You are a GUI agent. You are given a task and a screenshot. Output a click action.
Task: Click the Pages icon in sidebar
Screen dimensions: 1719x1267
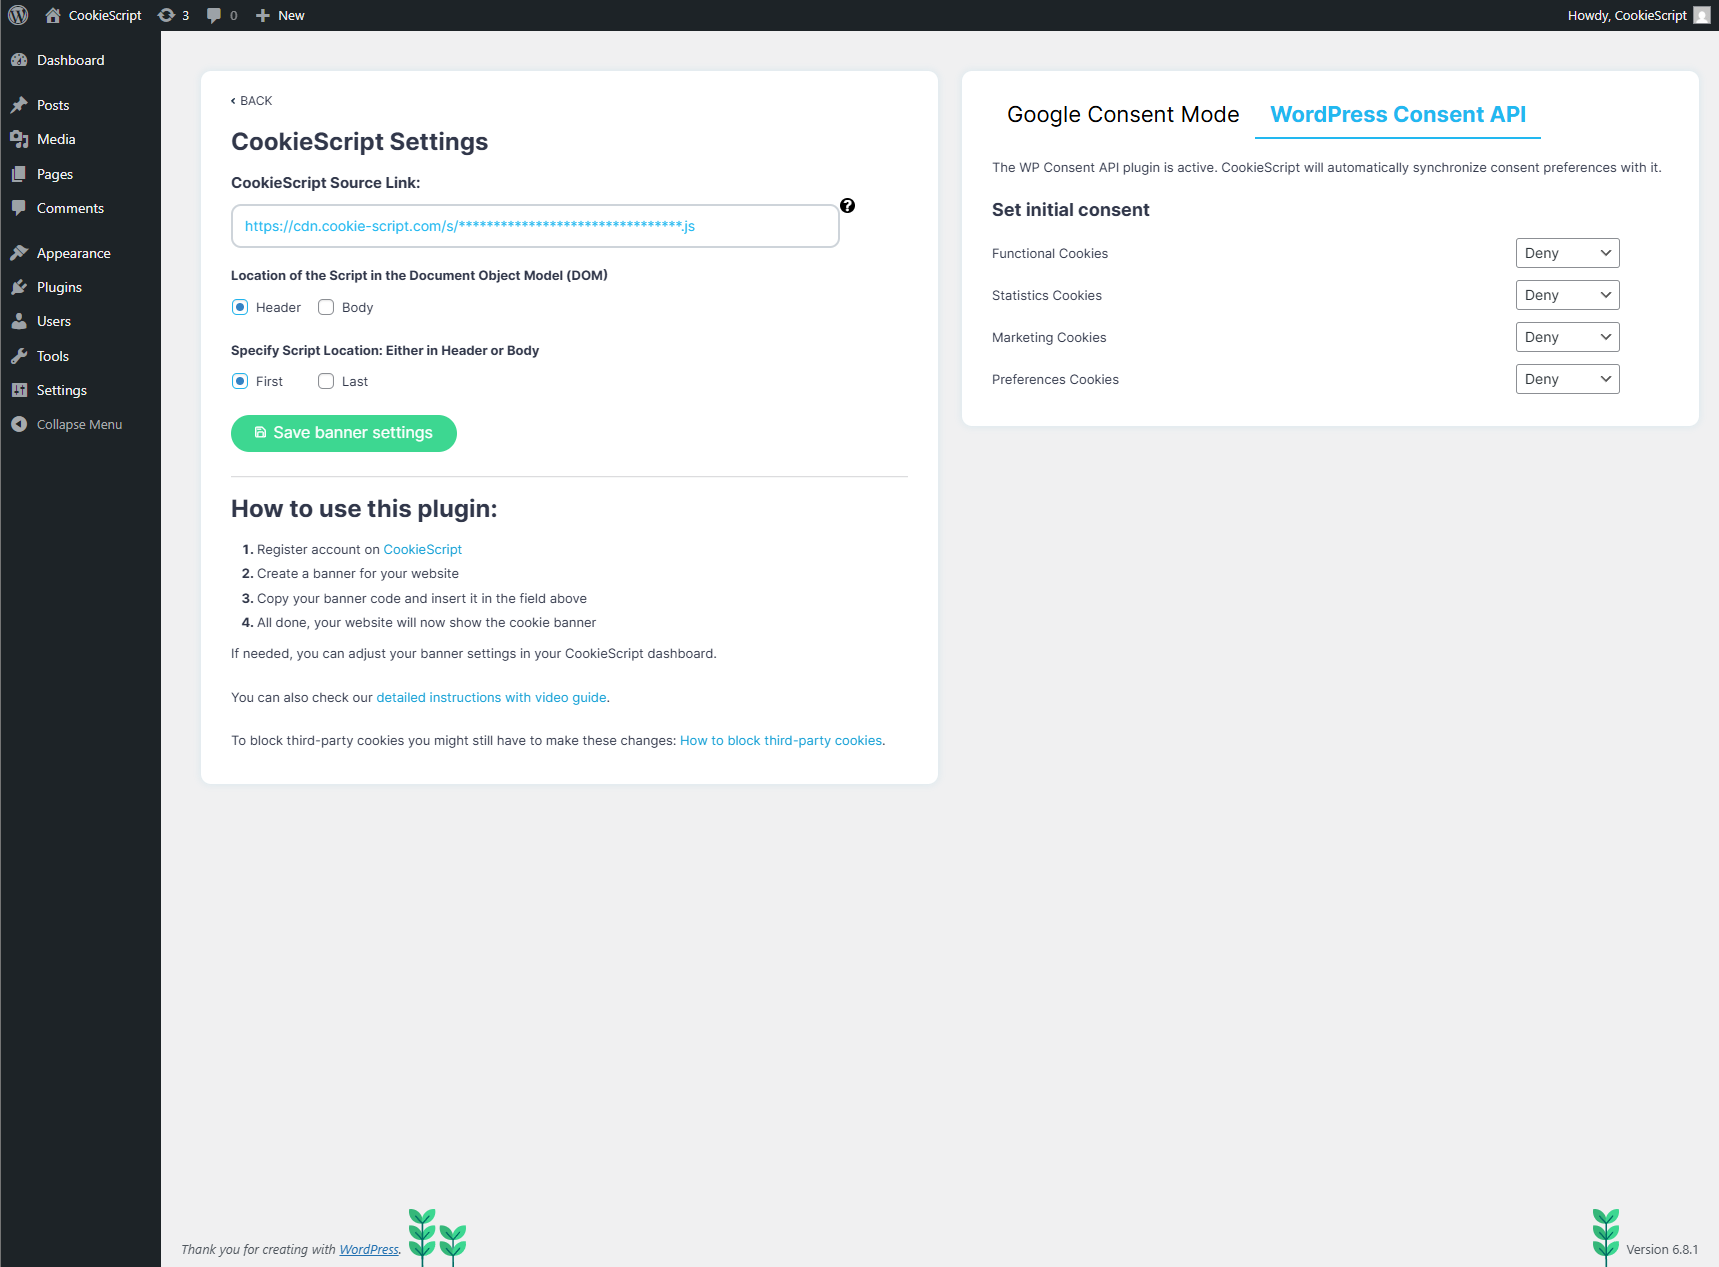click(19, 174)
